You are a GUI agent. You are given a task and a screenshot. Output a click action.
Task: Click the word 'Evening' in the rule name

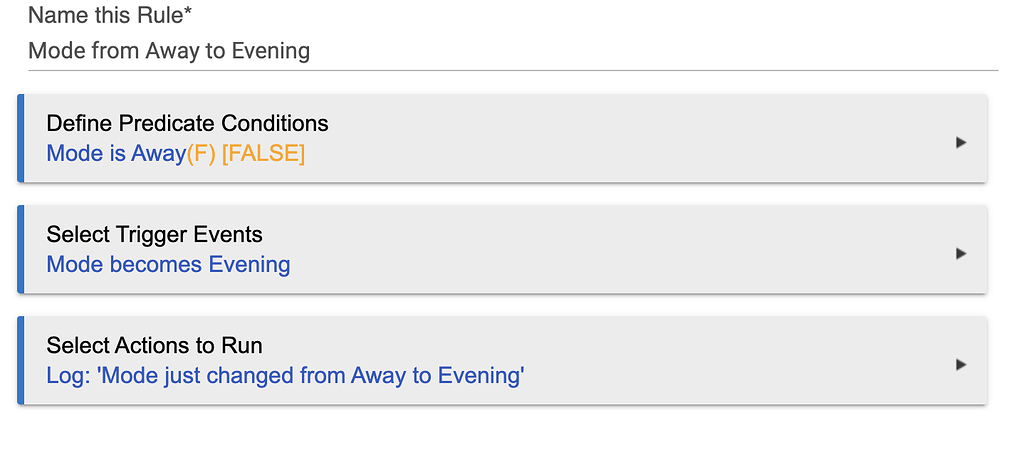coord(270,51)
